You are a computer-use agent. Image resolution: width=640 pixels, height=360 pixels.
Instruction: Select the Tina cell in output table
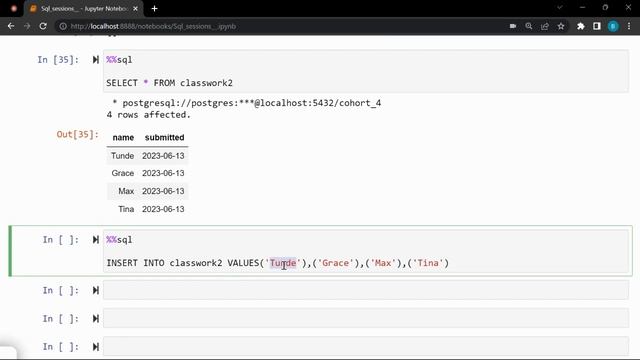click(x=126, y=209)
